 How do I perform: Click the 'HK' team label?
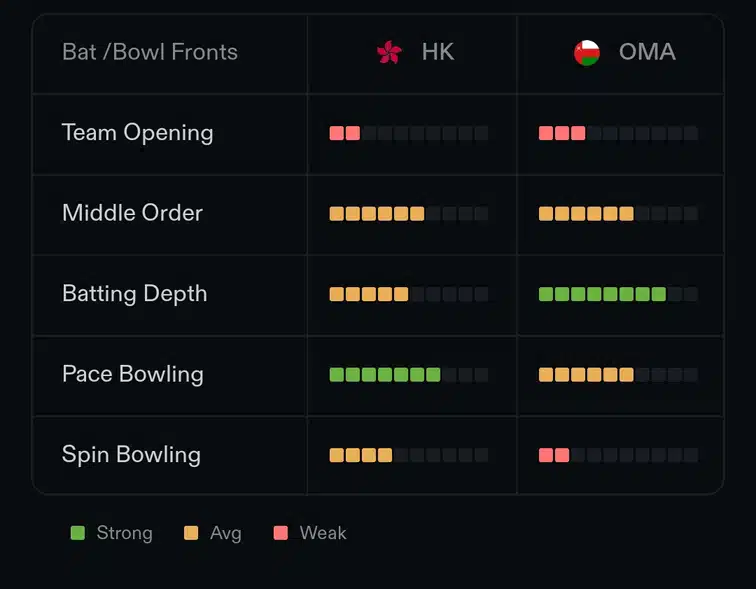pyautogui.click(x=438, y=52)
